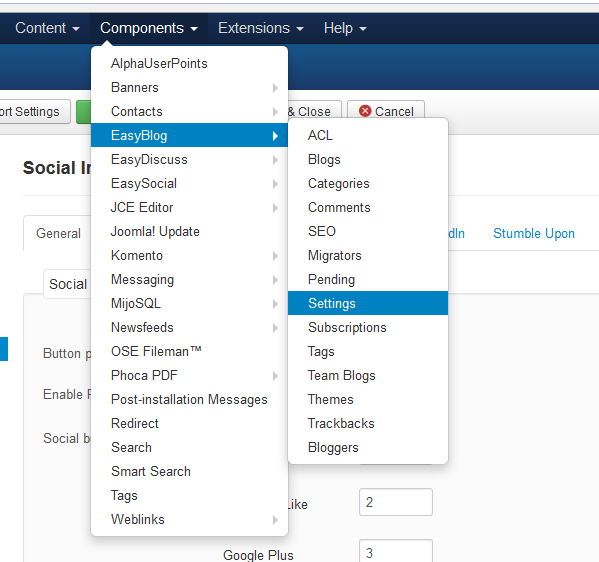The height and width of the screenshot is (562, 599).
Task: Open Trackbacks in EasyBlog submenu
Action: (368, 424)
